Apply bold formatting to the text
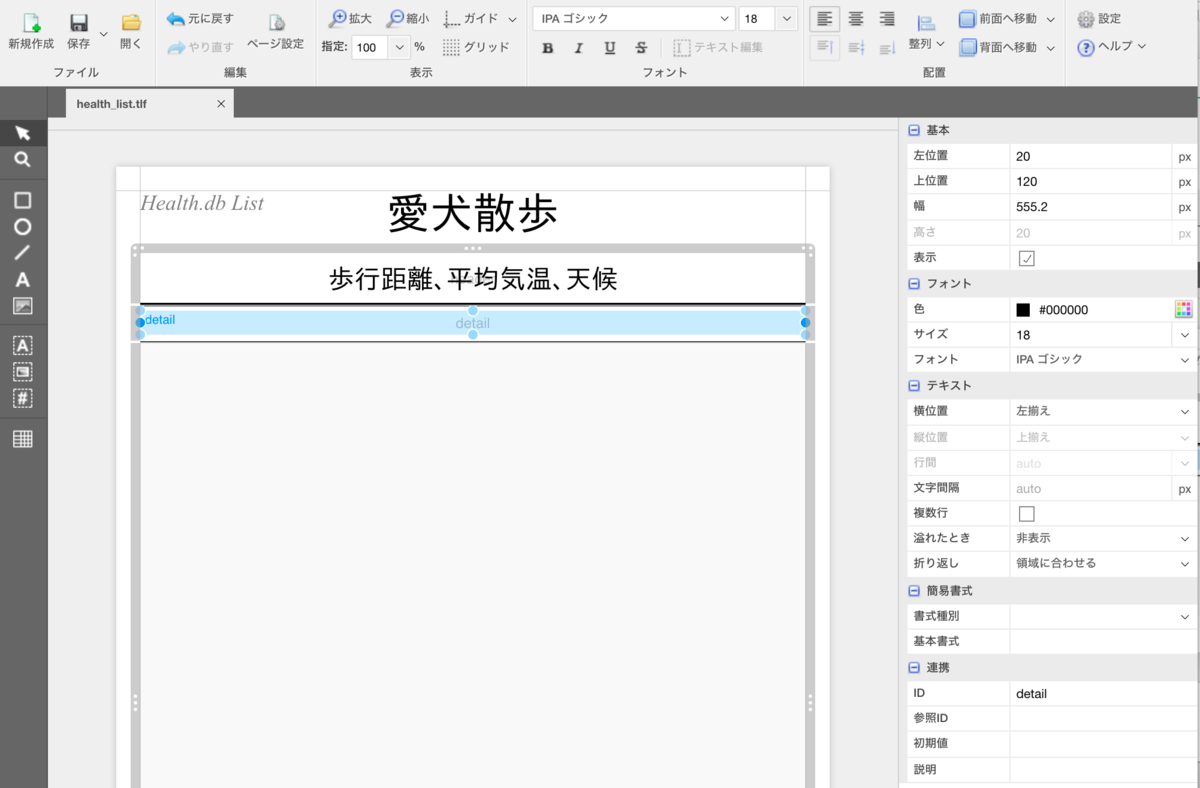The image size is (1200, 788). pos(548,47)
